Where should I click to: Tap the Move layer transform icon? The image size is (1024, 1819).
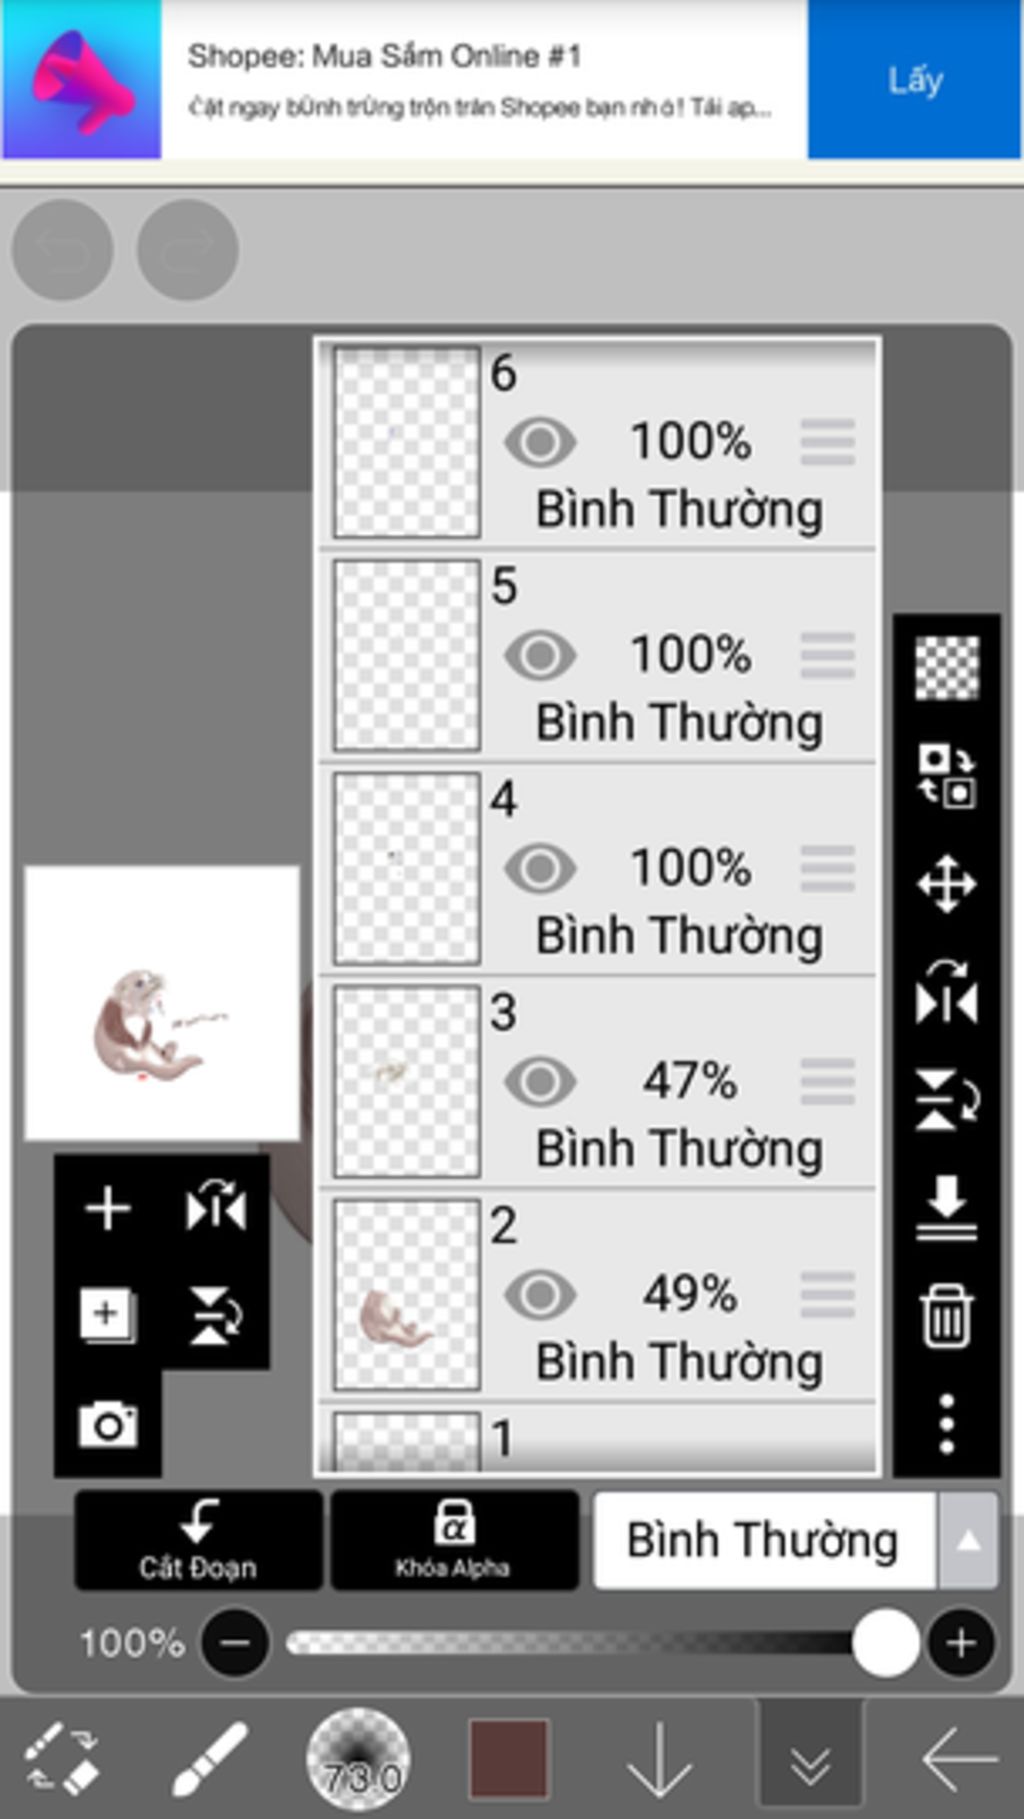946,884
